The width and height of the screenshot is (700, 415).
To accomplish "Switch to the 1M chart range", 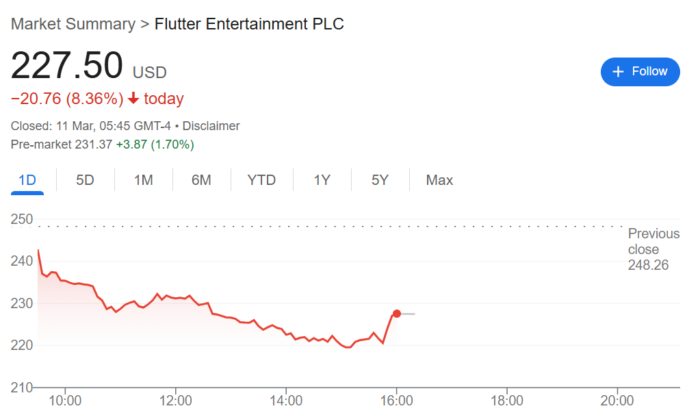I will click(143, 180).
